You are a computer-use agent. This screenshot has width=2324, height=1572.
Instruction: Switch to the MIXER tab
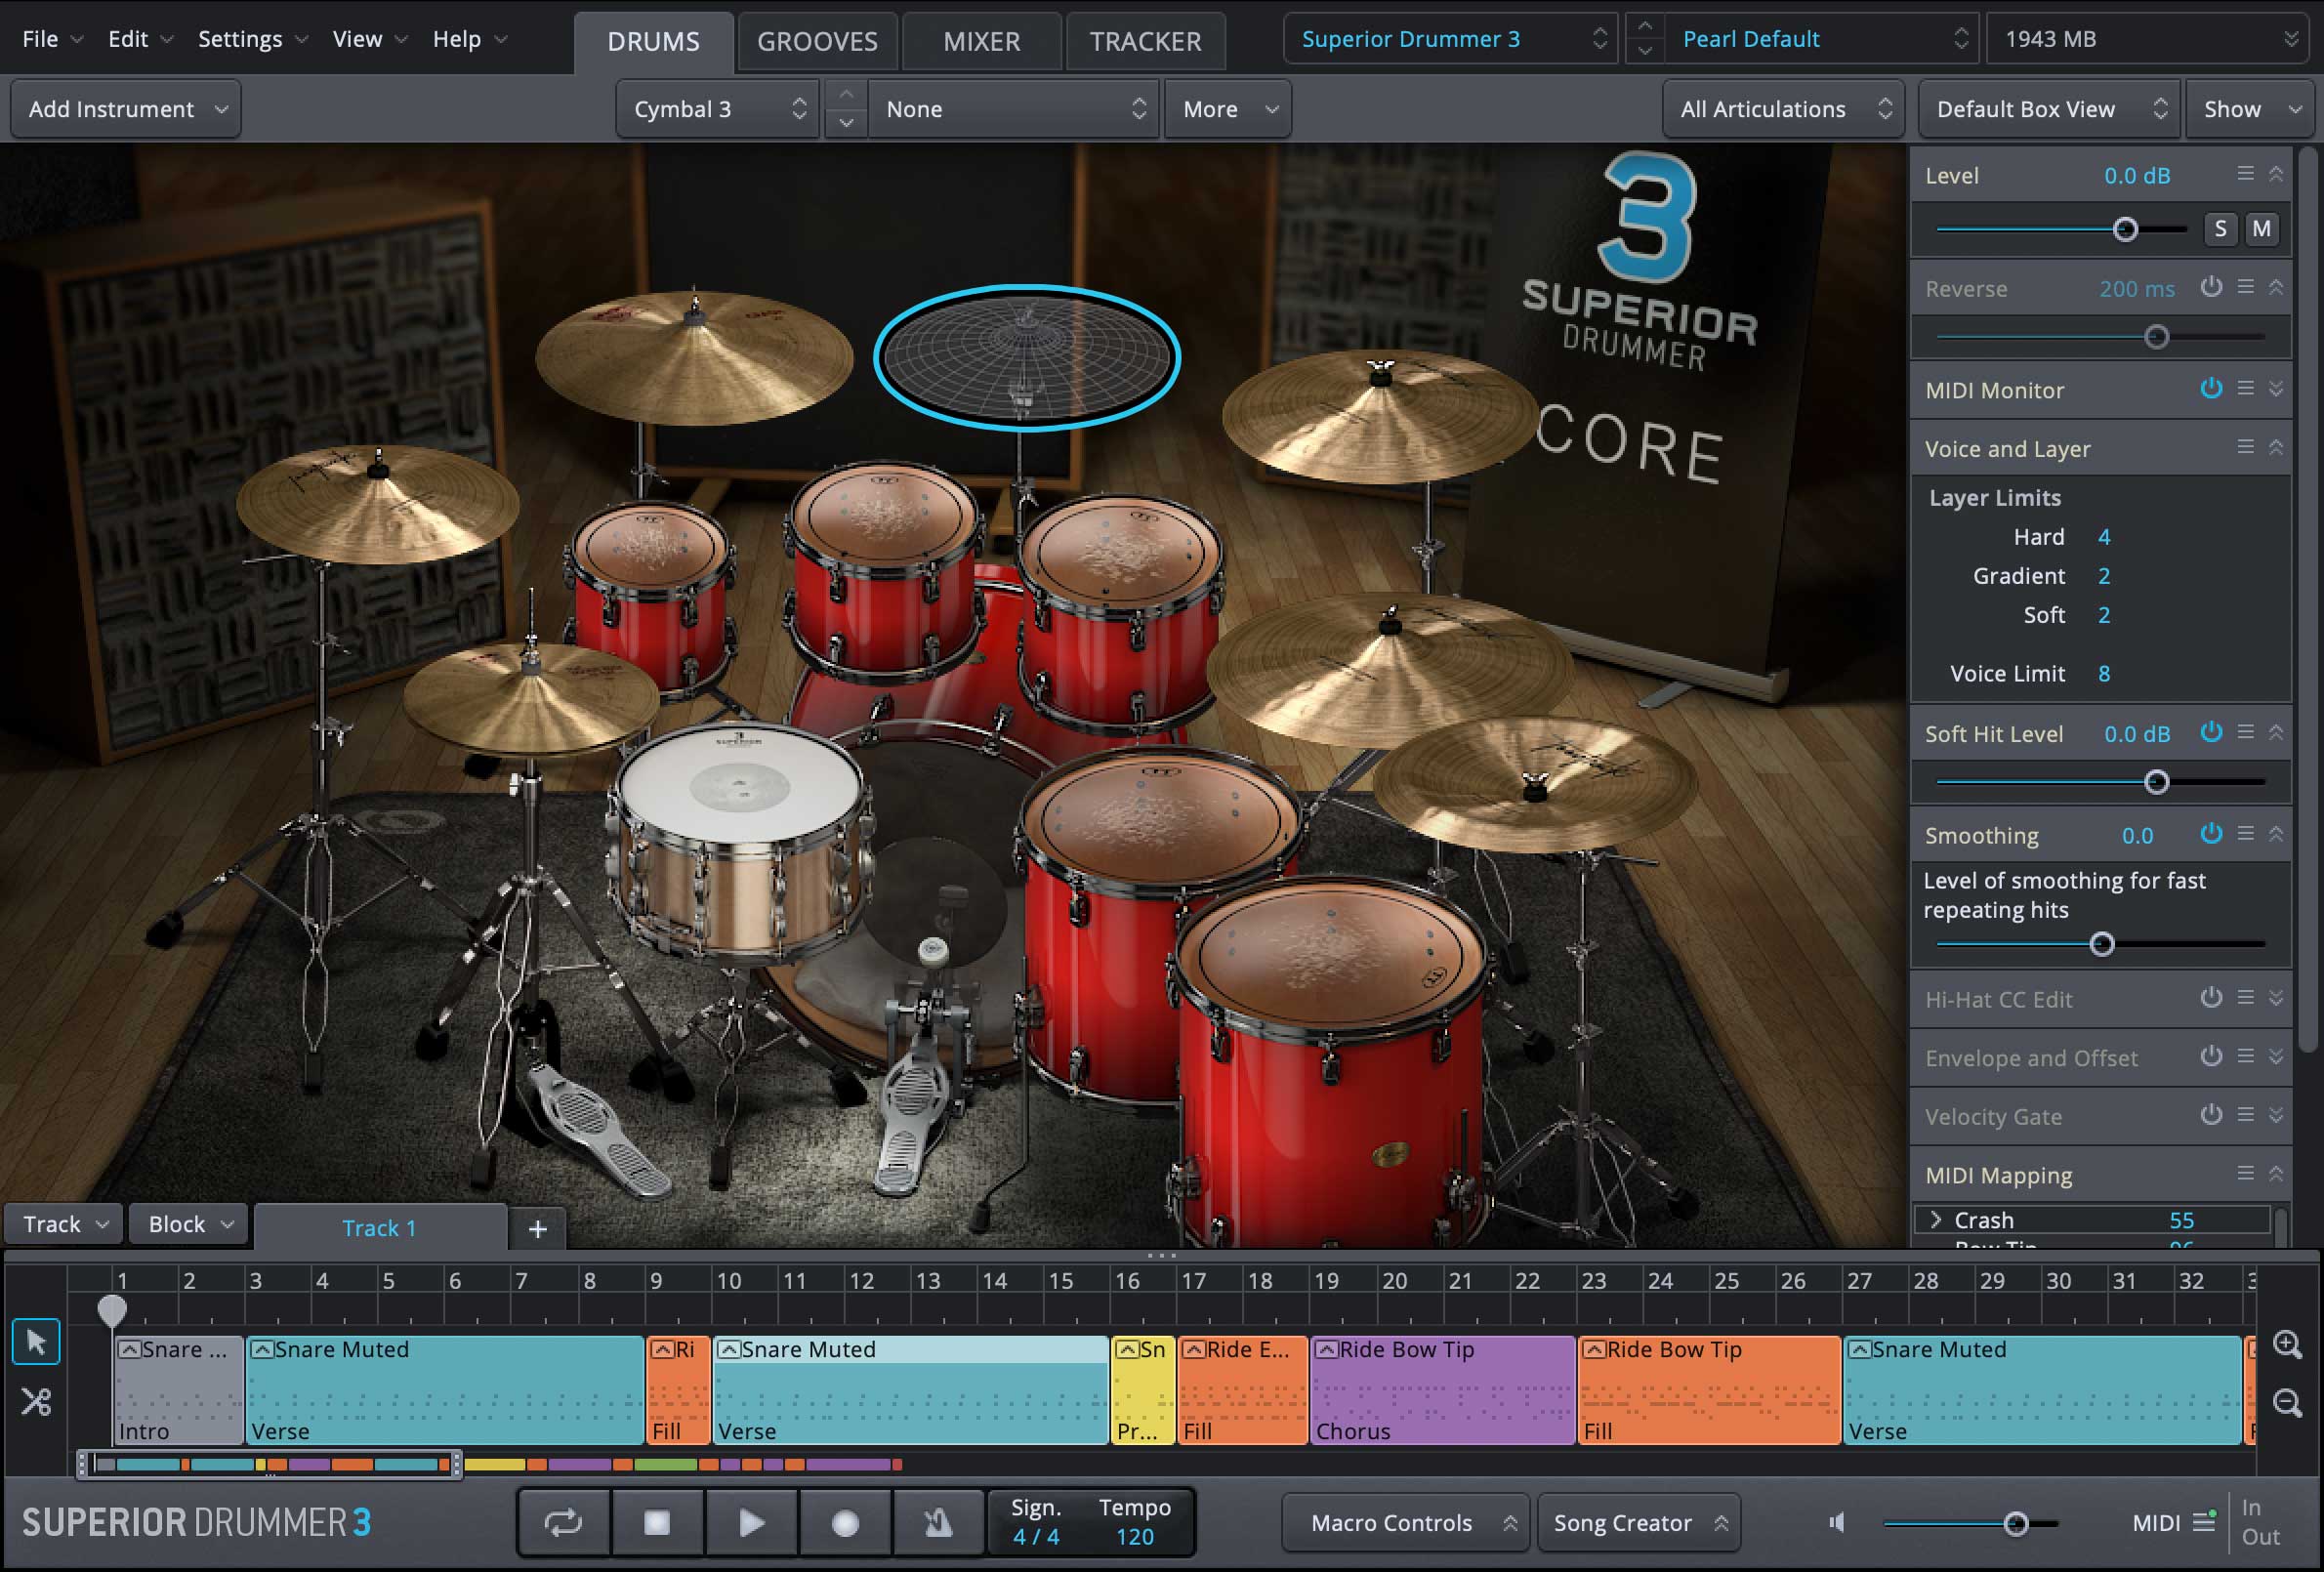(981, 41)
